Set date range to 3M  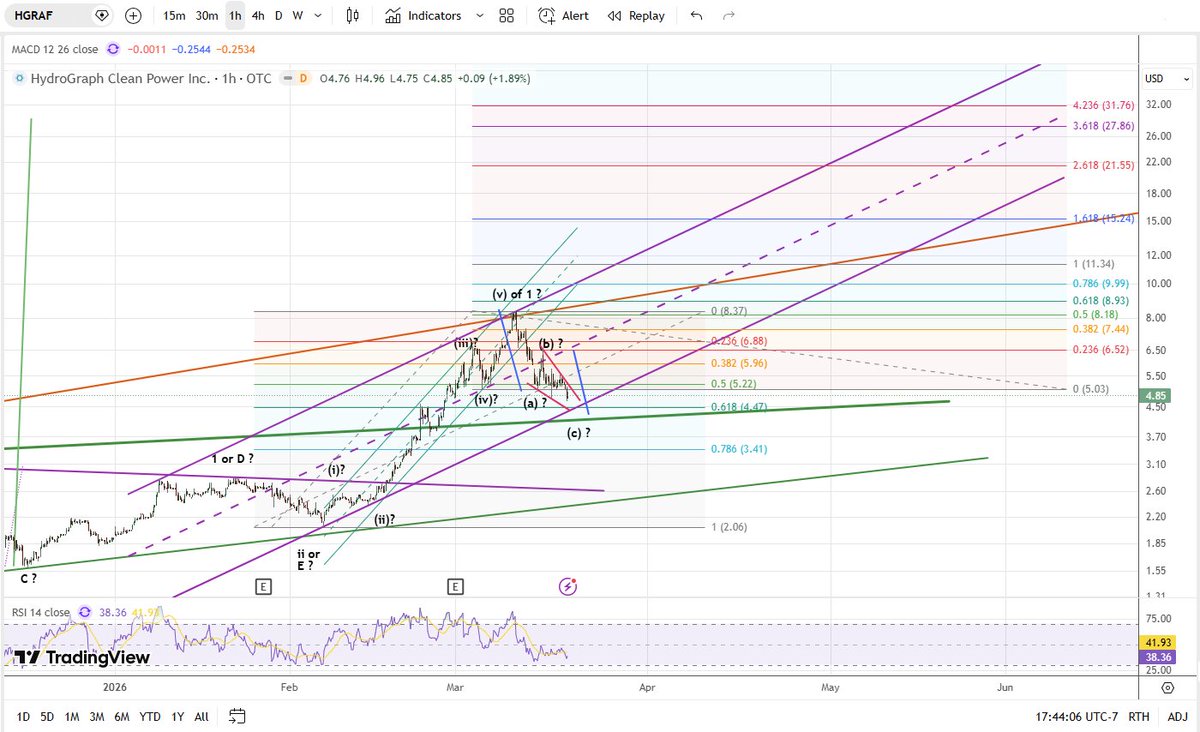(x=97, y=716)
